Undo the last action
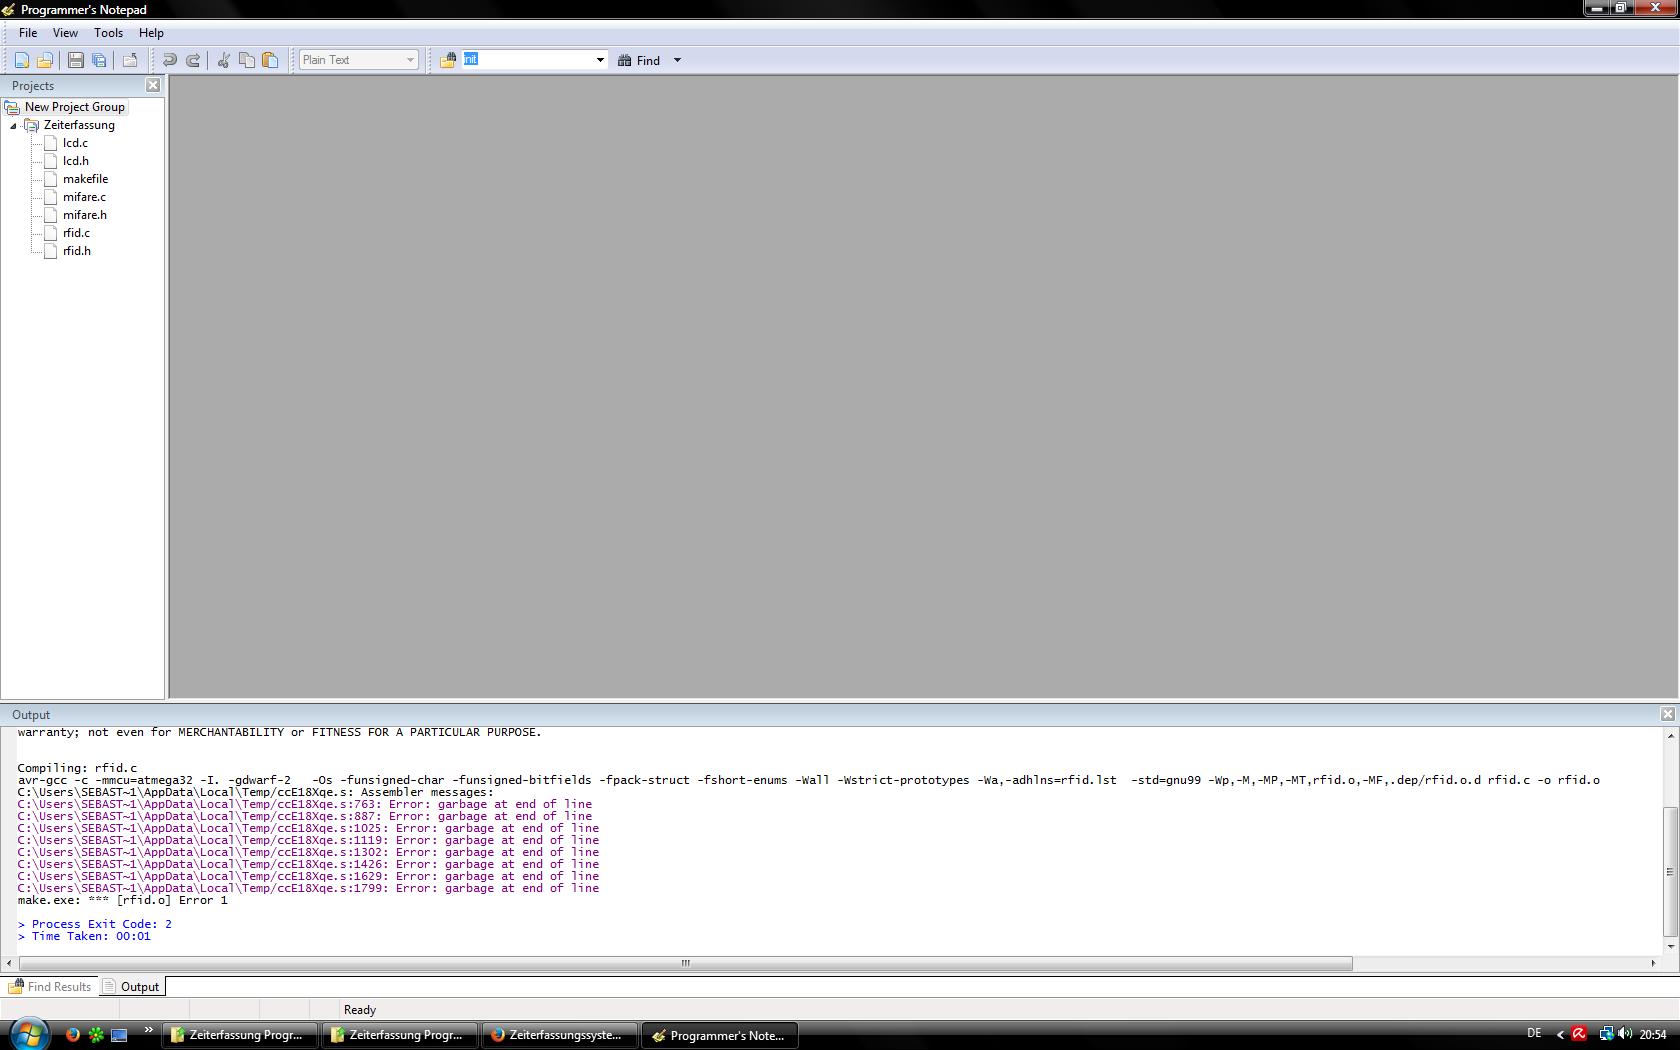Screen dimensions: 1680x1050 (169, 60)
